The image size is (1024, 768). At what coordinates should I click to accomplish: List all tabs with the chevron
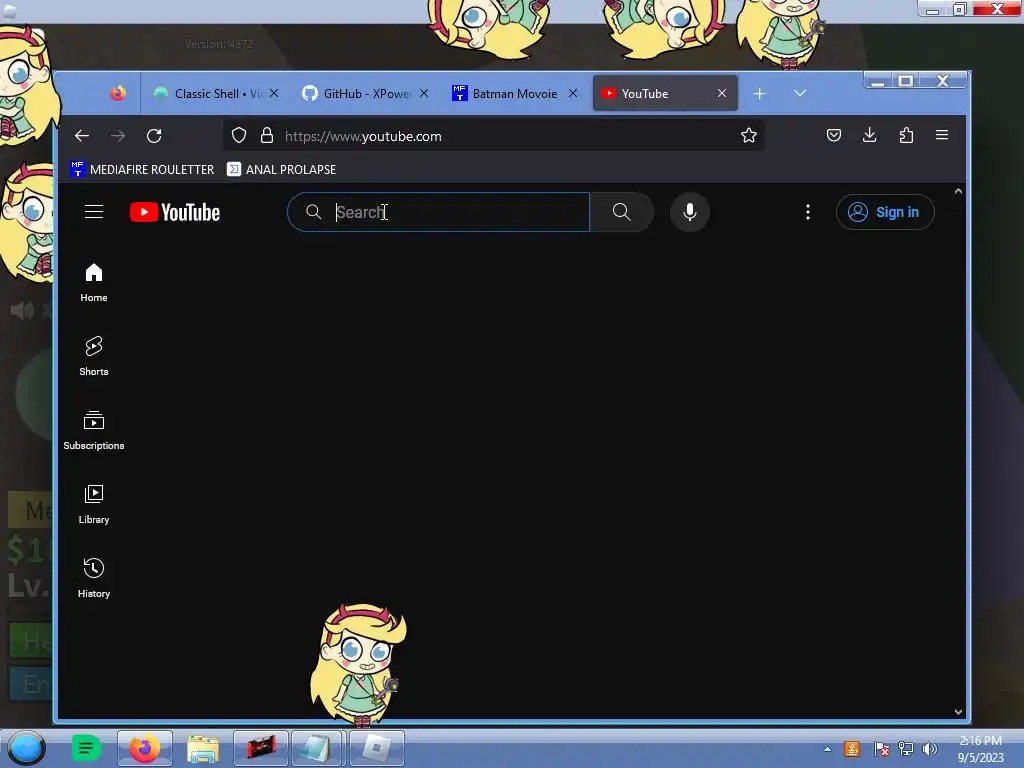click(x=799, y=93)
